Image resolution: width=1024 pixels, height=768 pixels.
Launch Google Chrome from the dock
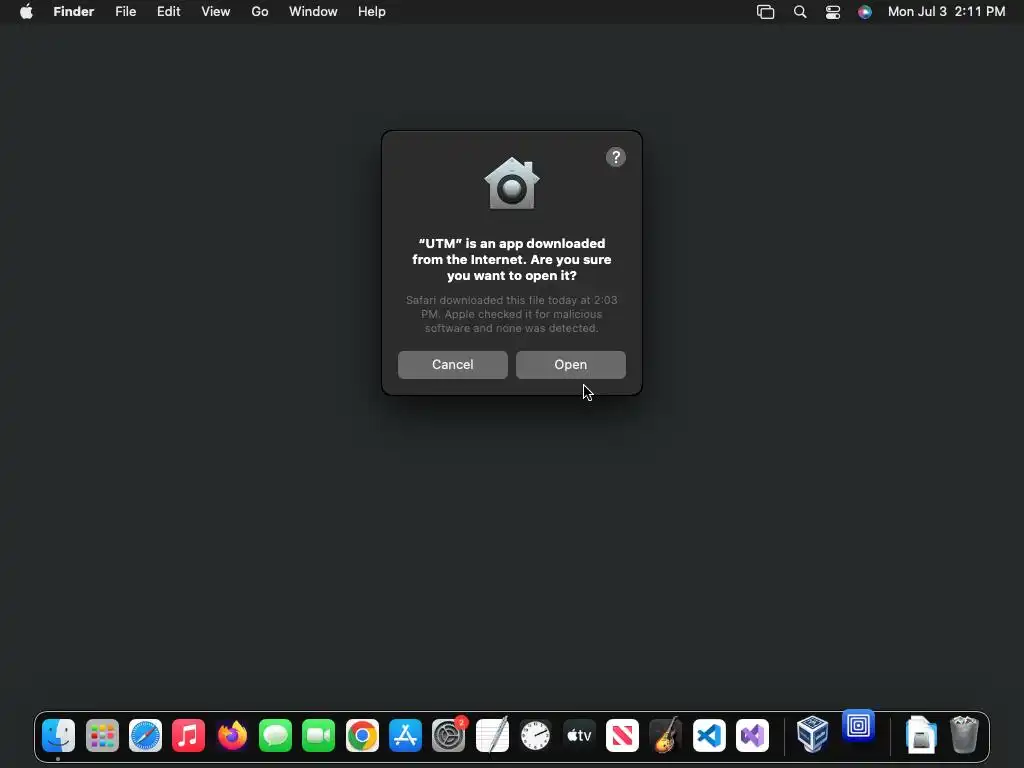(362, 735)
